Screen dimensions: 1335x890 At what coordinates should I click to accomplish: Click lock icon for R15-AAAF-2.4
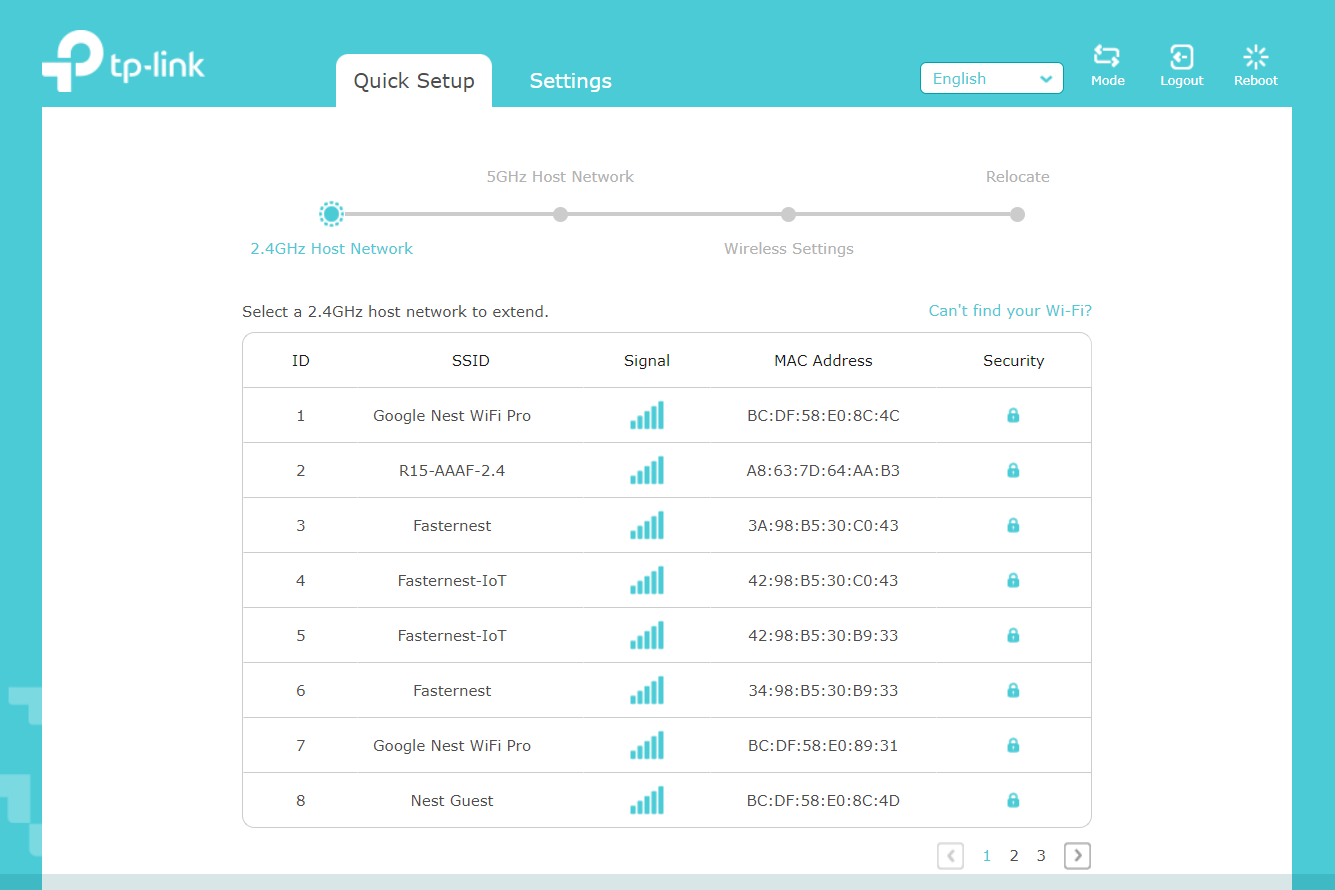[1013, 470]
